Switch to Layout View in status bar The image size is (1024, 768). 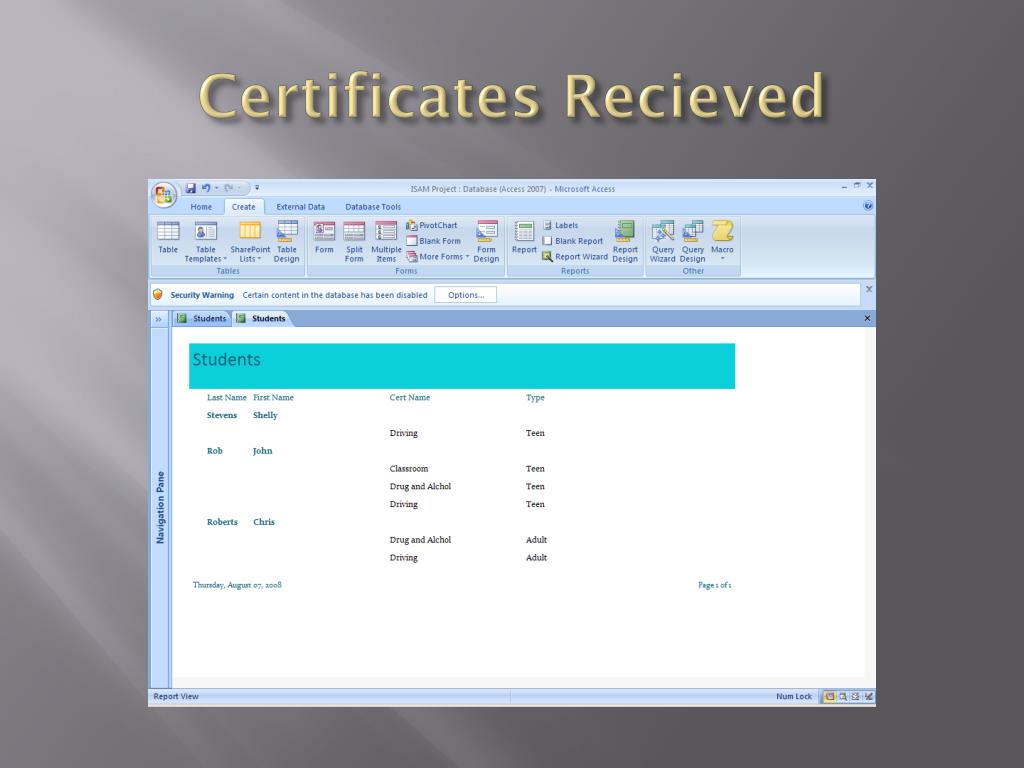coord(855,696)
